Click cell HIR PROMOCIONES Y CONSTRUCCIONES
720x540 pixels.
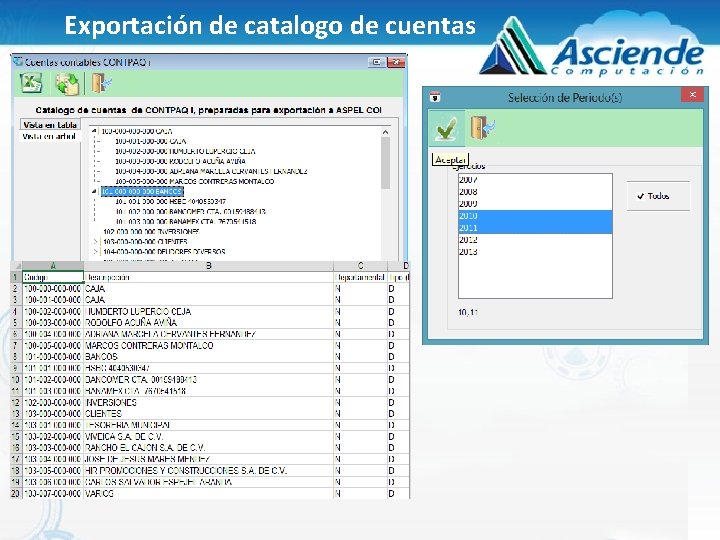tap(208, 471)
